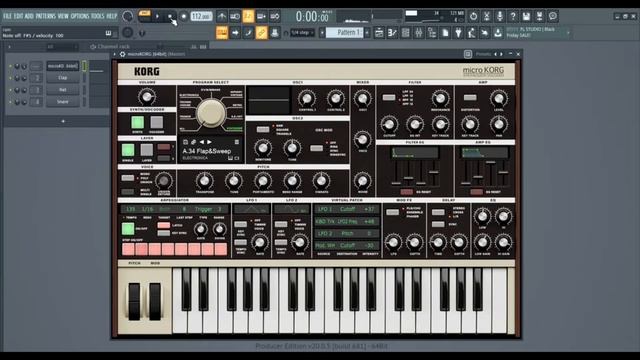Select the Clap channel button
The width and height of the screenshot is (640, 360).
tap(62, 78)
